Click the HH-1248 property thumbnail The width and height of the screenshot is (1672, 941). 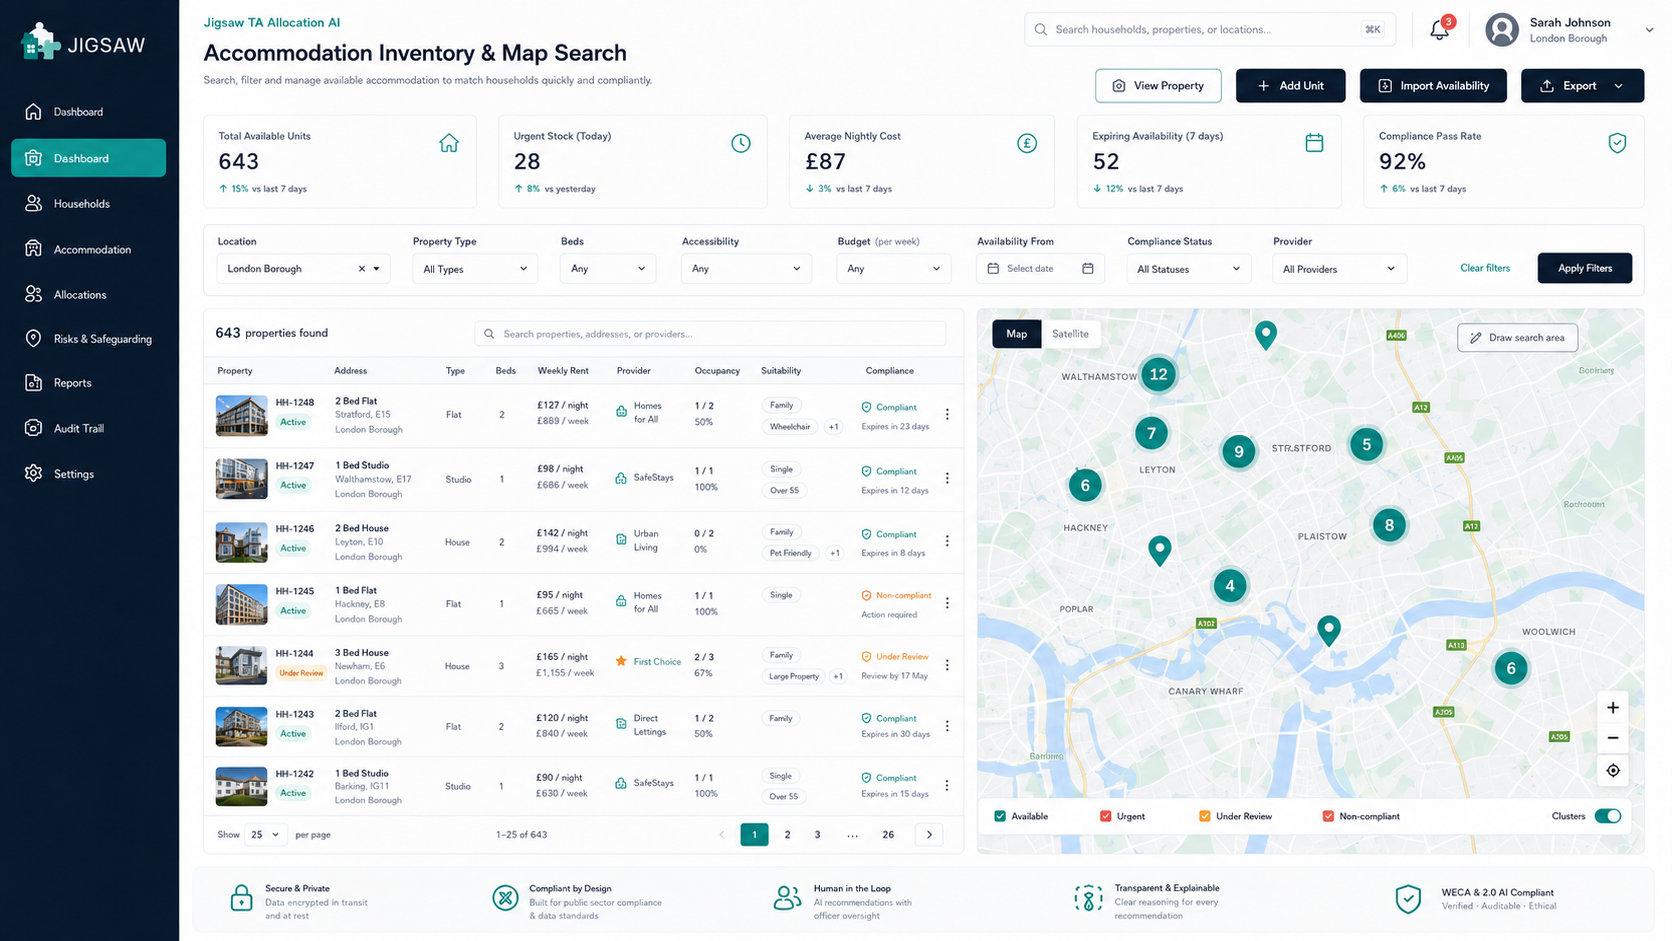(241, 415)
